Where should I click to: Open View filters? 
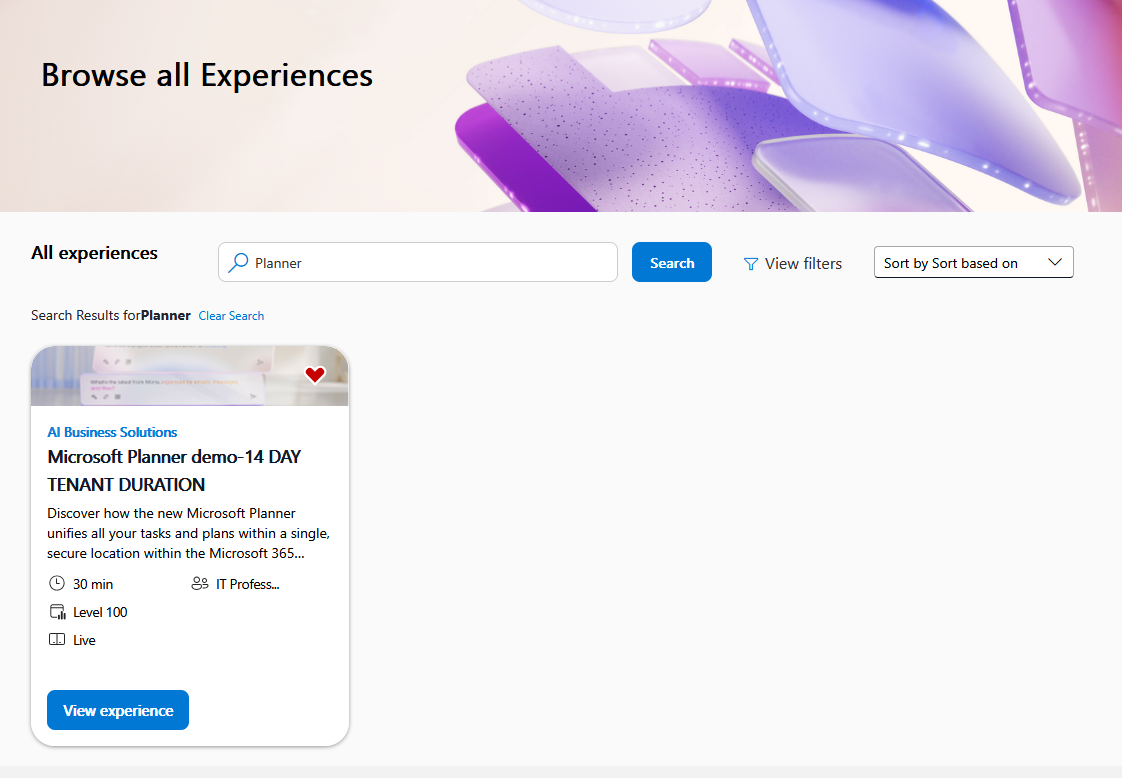[793, 264]
